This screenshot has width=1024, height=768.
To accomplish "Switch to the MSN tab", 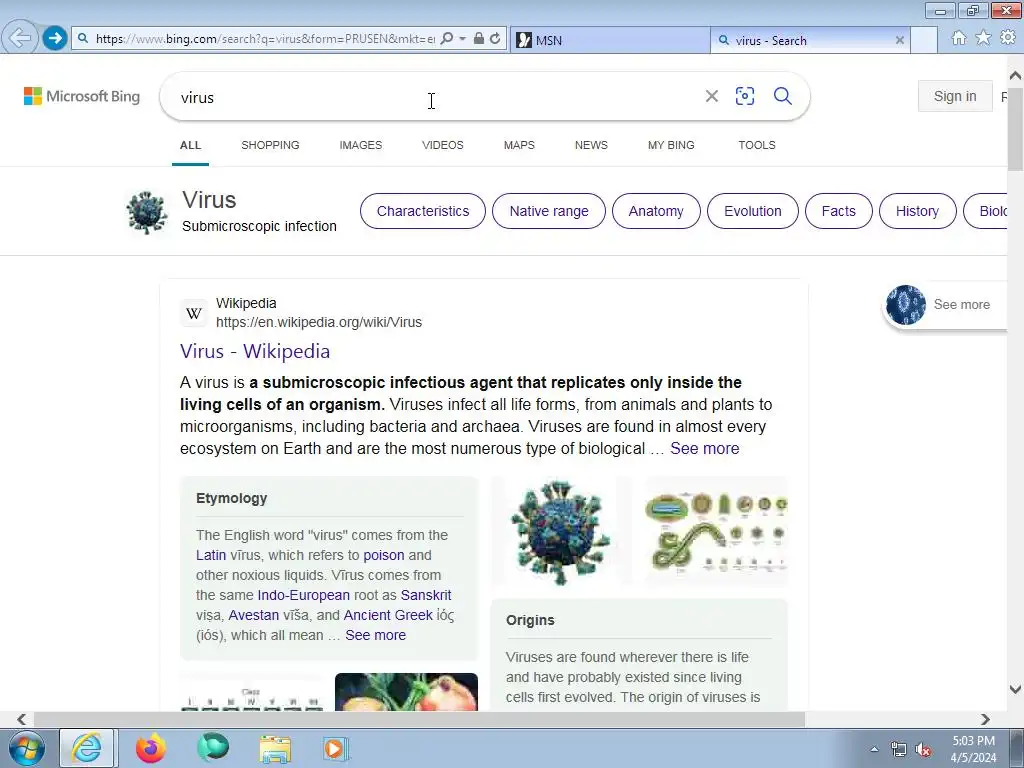I will pyautogui.click(x=610, y=40).
